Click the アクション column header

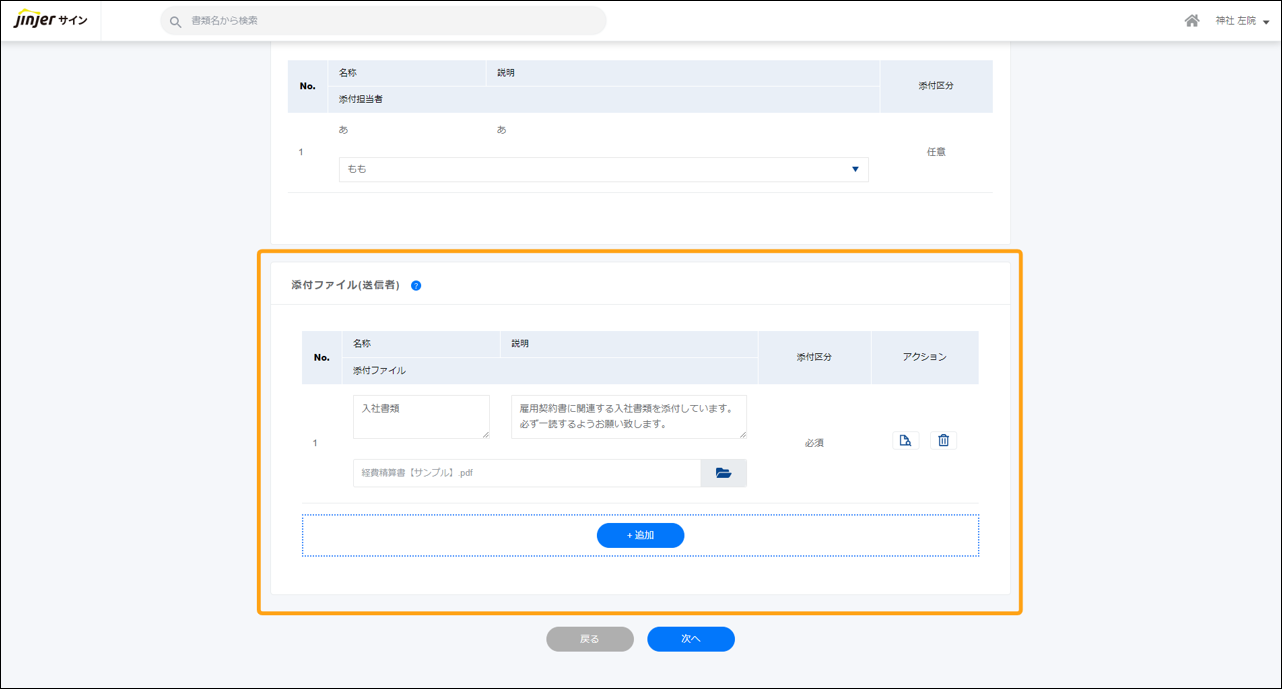pos(924,357)
